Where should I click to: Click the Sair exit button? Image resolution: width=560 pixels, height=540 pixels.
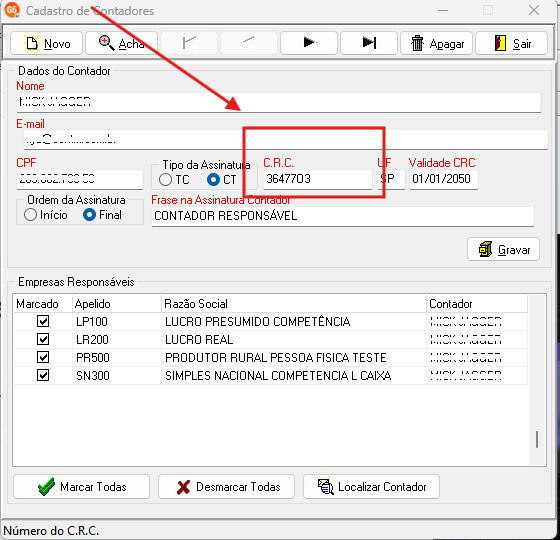coord(512,43)
